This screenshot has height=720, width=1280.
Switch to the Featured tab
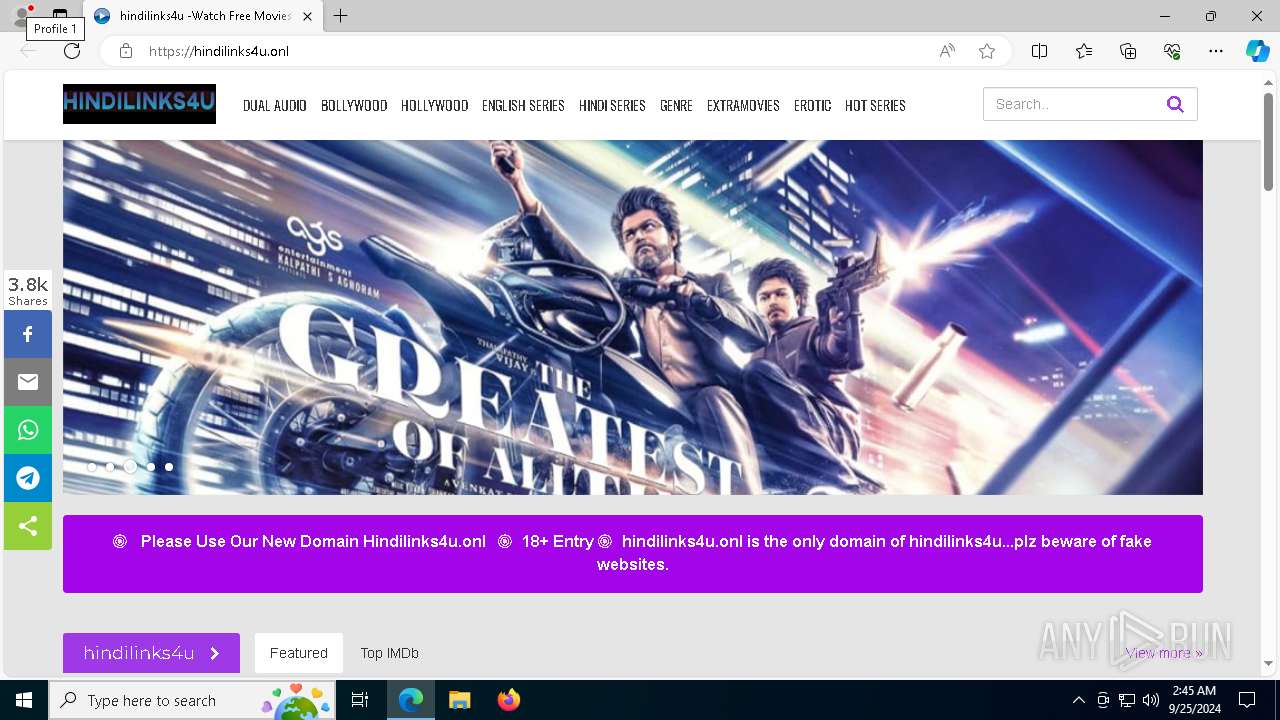(x=298, y=653)
